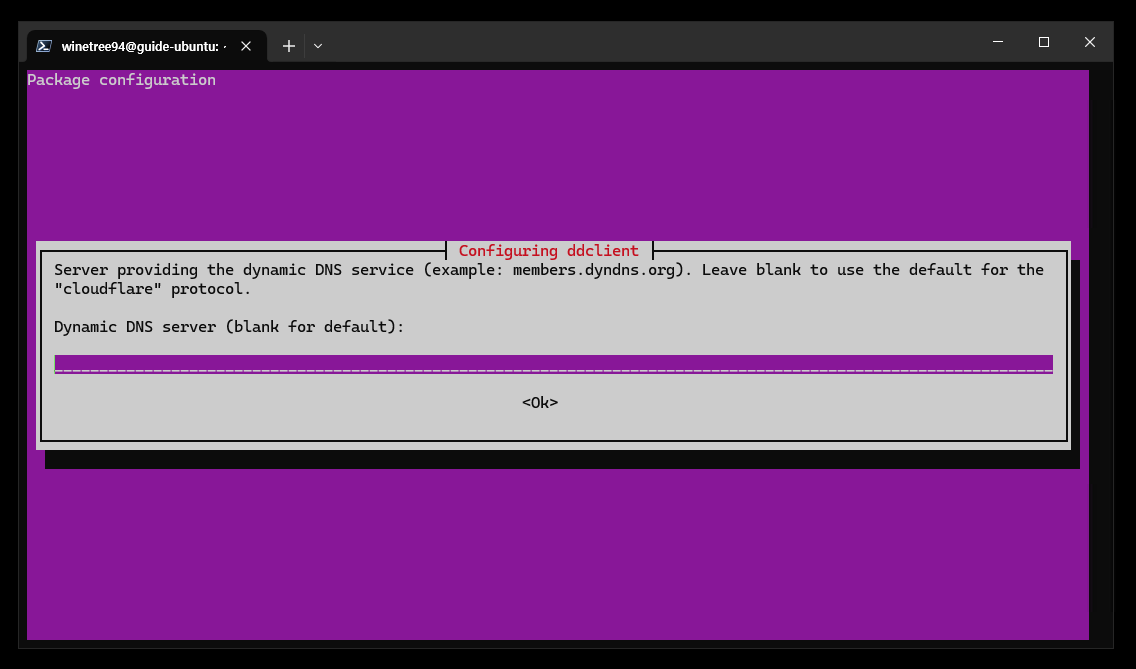Minimize the terminal window
Screen dimensions: 1136x669
point(998,42)
